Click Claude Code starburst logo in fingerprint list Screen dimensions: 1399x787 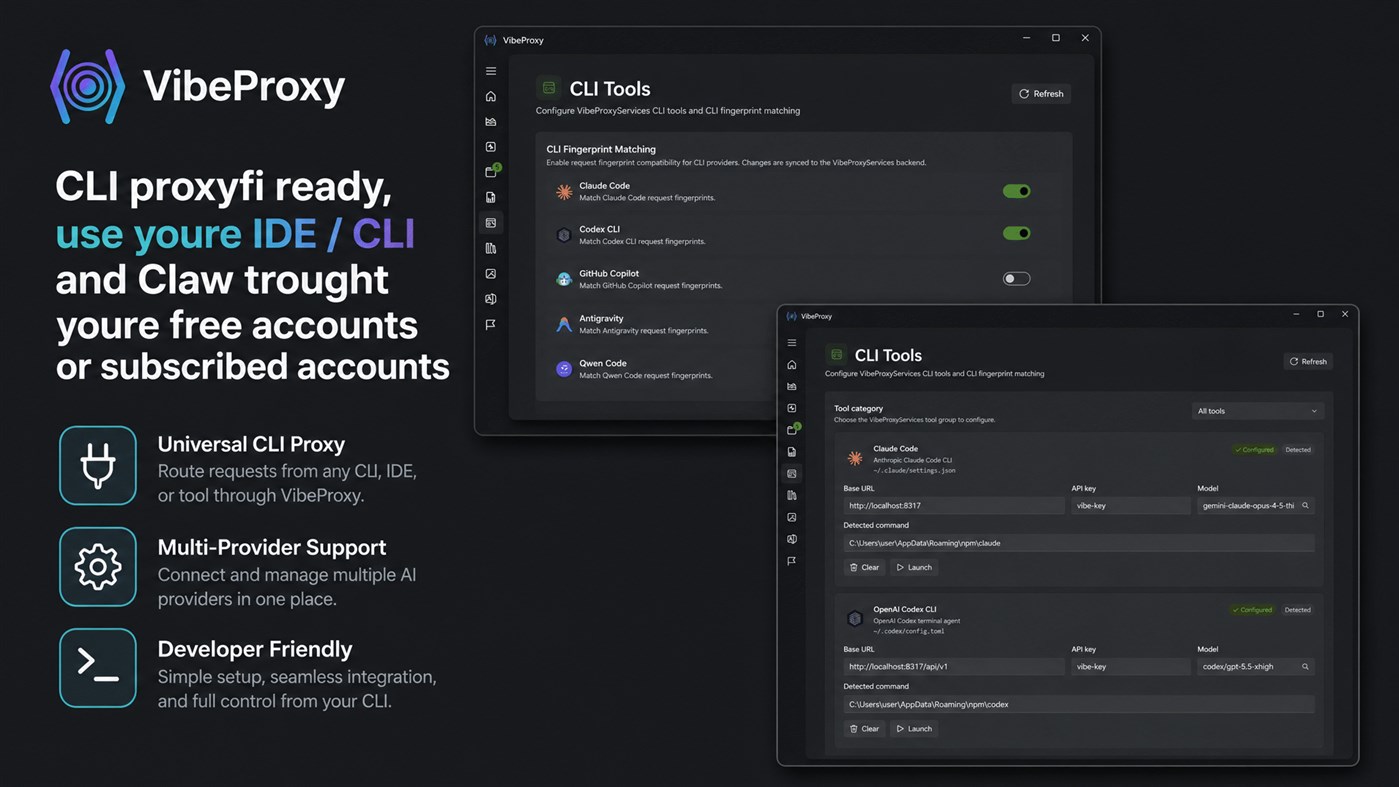564,192
